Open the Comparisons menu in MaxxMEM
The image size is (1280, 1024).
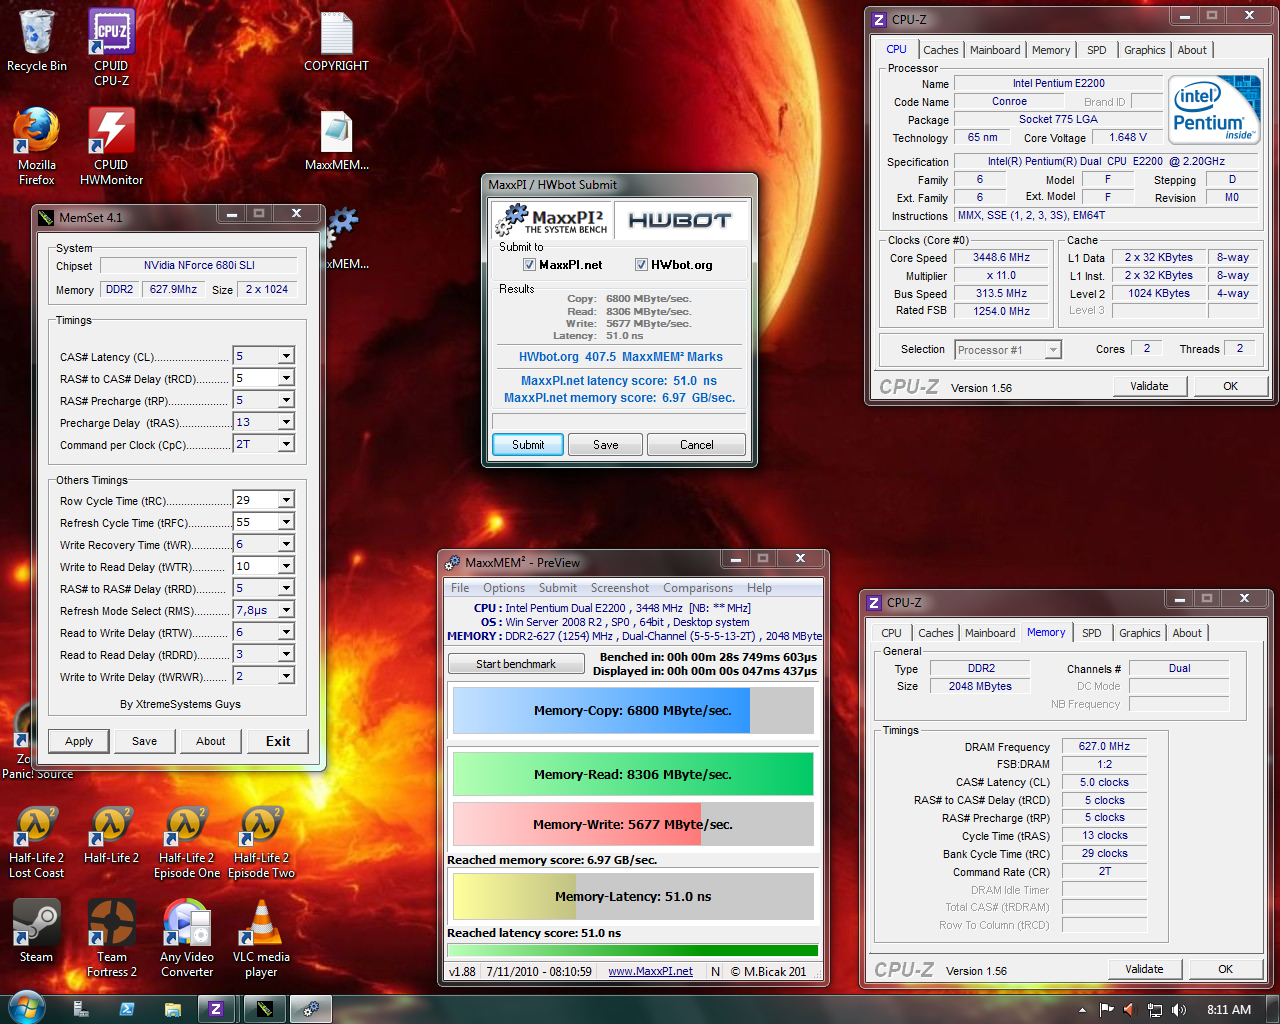698,588
